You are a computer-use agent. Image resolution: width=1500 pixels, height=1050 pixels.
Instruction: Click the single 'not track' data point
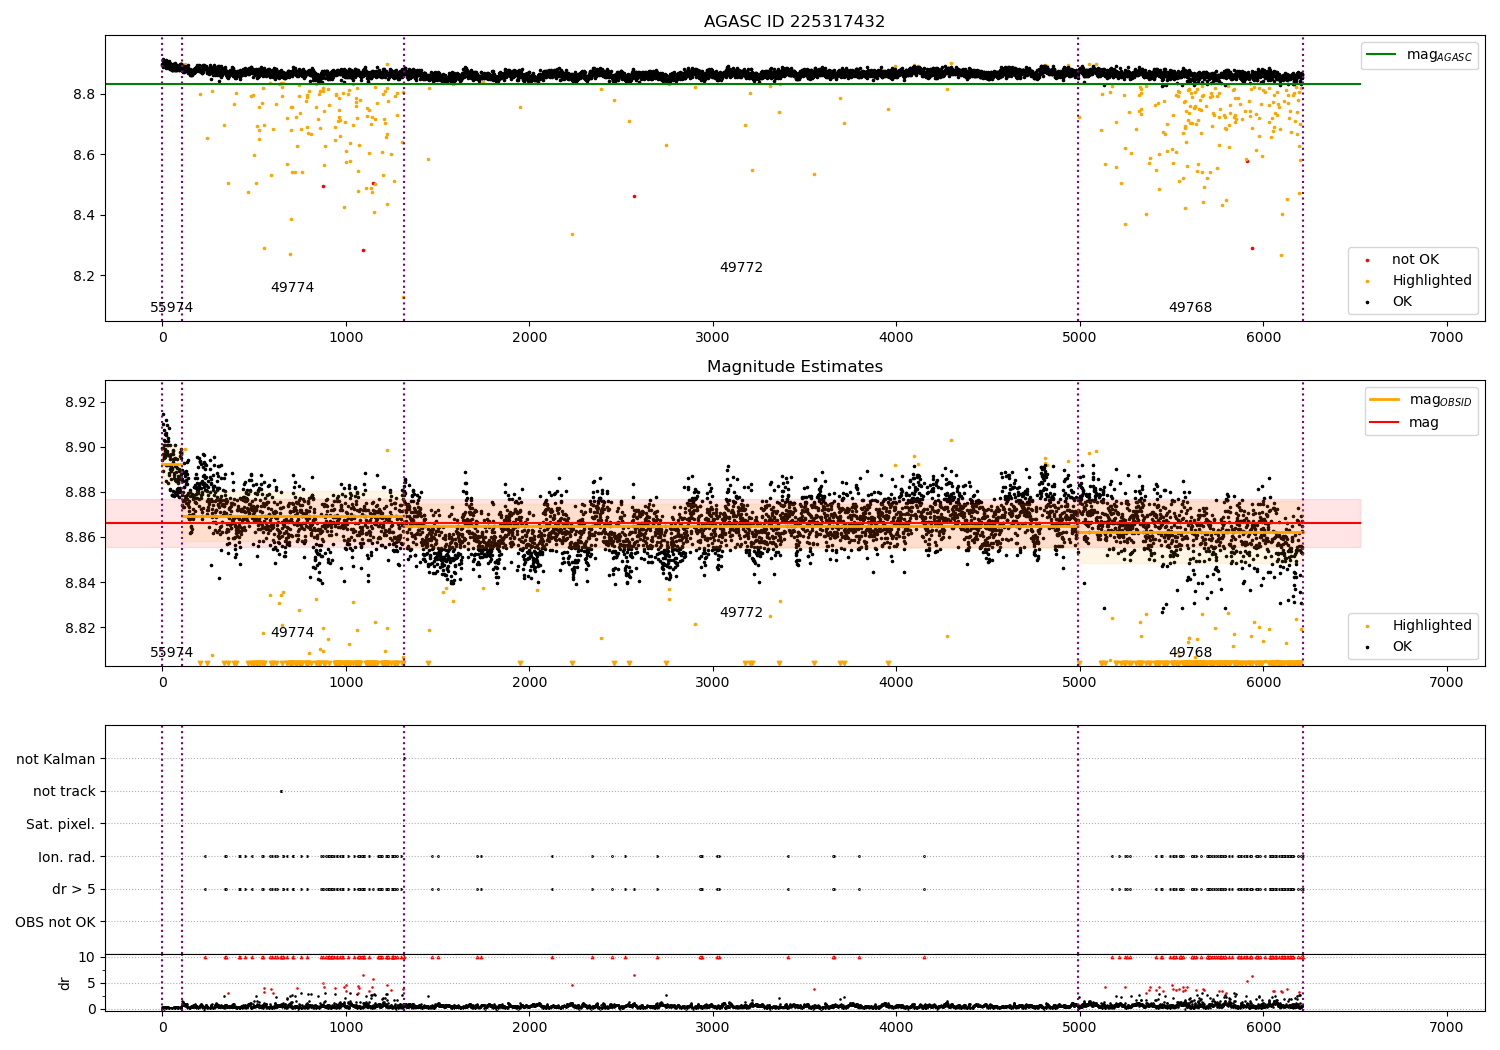click(281, 791)
